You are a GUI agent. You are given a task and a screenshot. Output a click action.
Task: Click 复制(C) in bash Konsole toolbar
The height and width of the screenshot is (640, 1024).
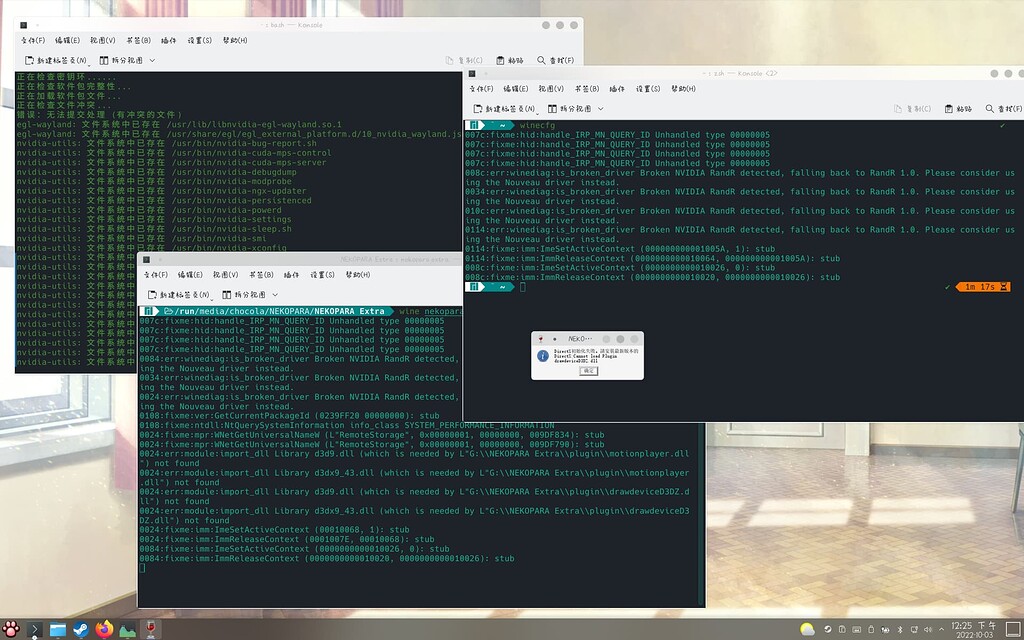[464, 60]
